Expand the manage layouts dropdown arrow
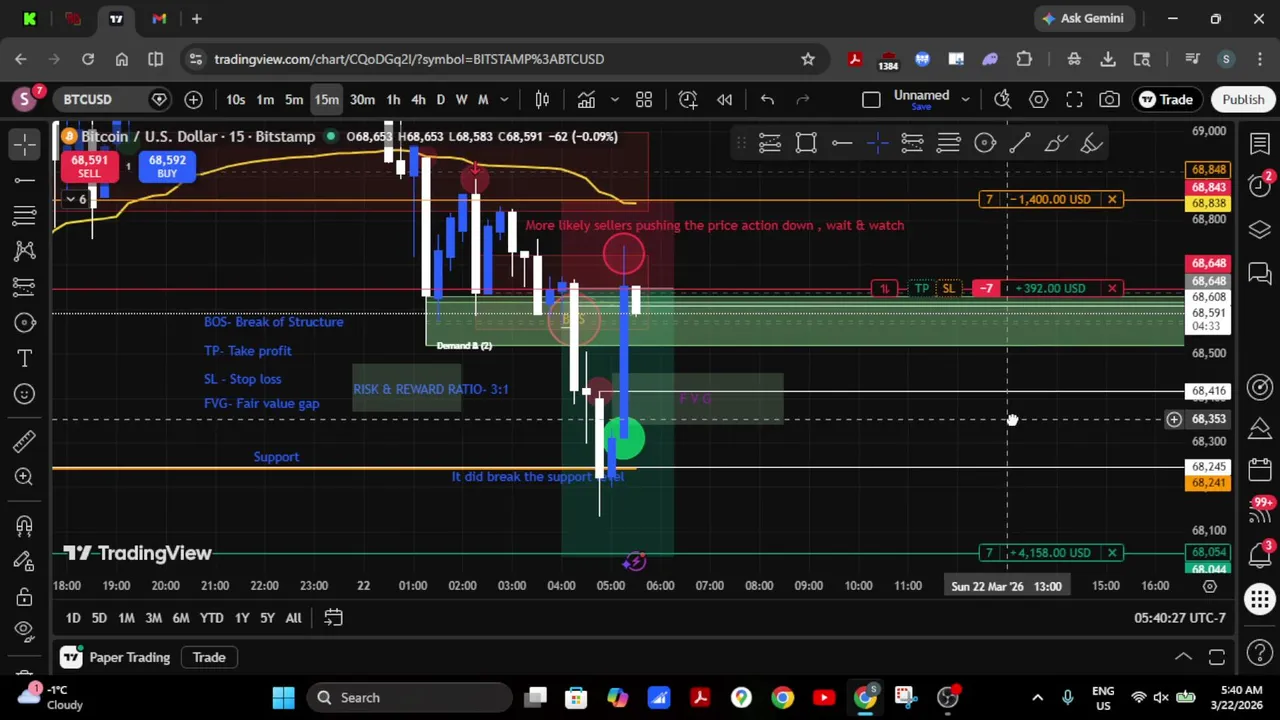This screenshot has width=1280, height=720. click(965, 99)
